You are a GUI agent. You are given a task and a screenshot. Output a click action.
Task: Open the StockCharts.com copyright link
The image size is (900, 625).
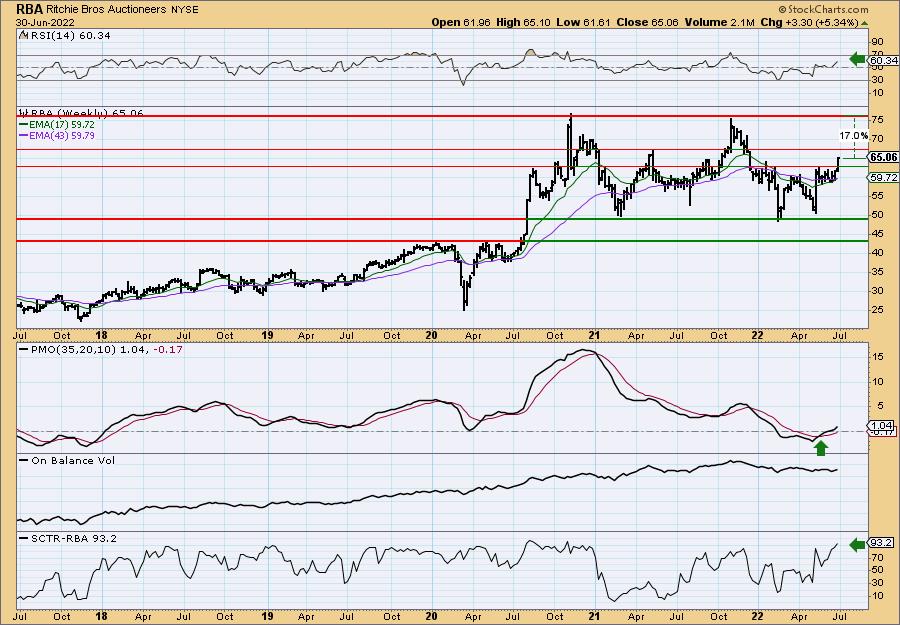pos(823,10)
